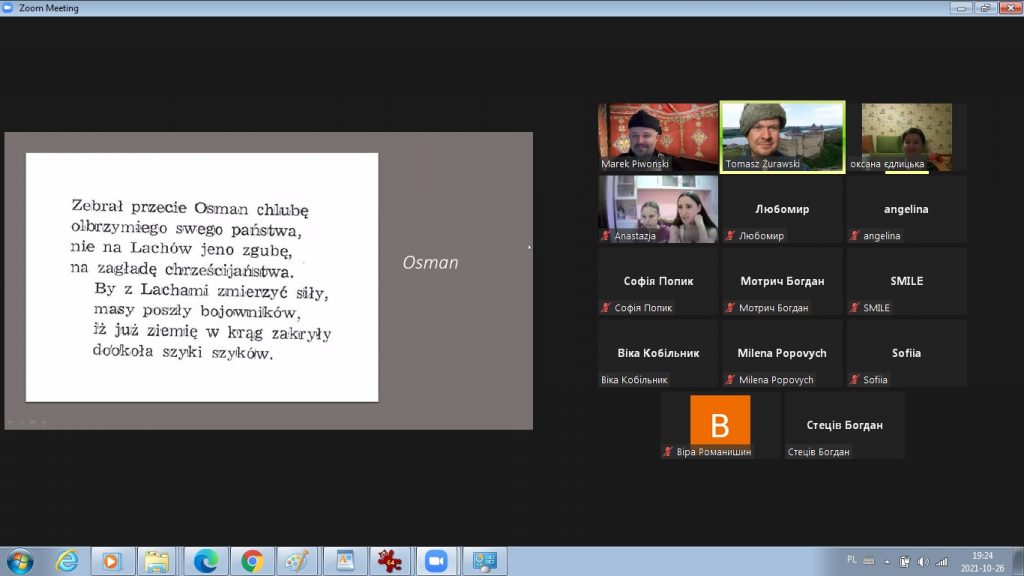Image resolution: width=1024 pixels, height=576 pixels.
Task: Click the Стеців Богдан participant tile
Action: click(844, 425)
